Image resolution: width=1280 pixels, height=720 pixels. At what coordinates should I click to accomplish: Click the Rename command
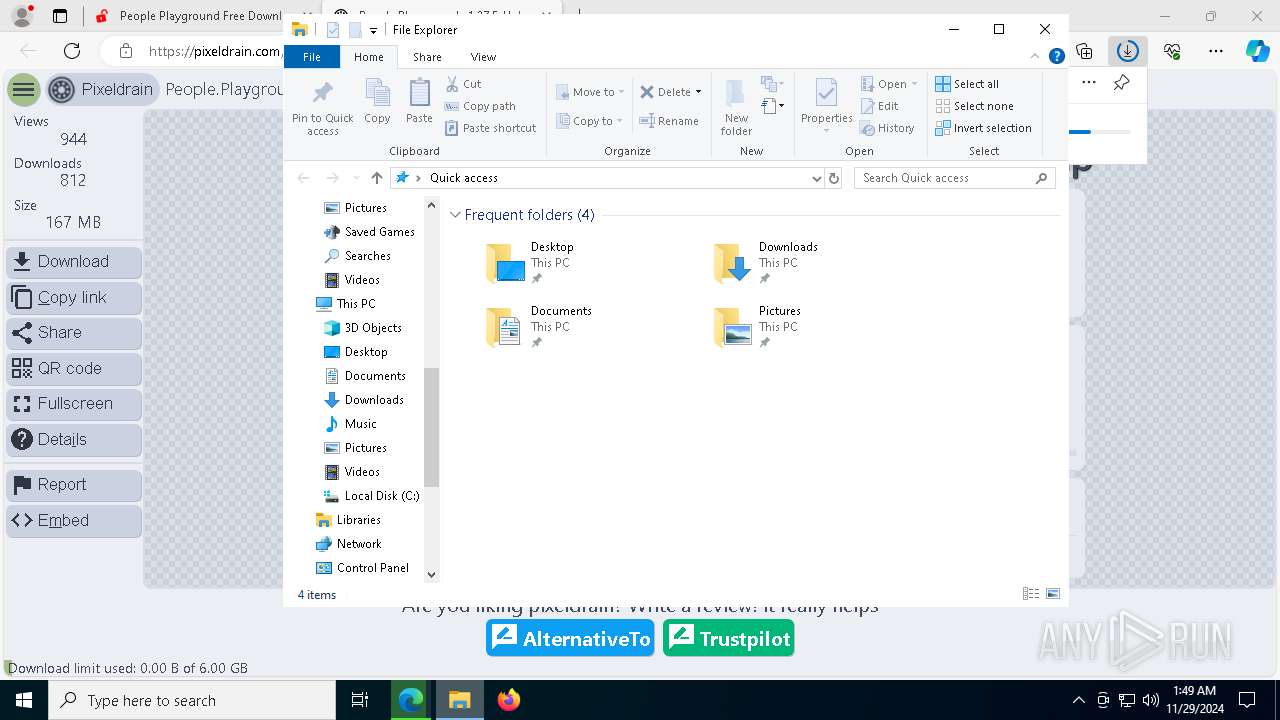tap(670, 121)
